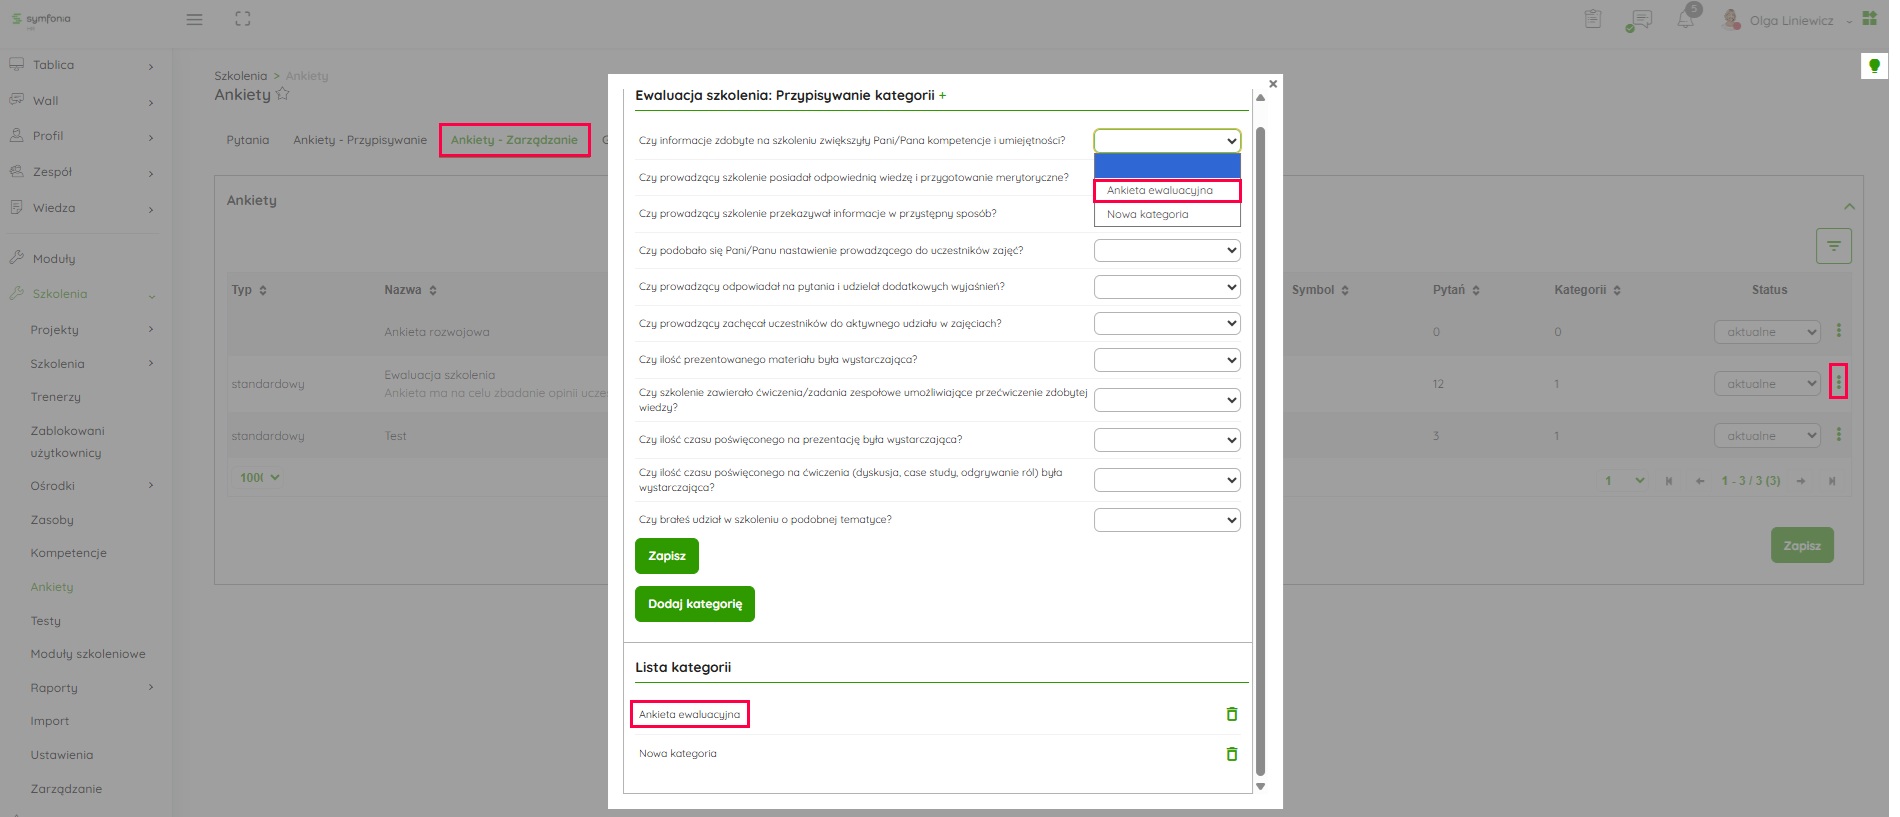This screenshot has height=817, width=1900.
Task: Open the hamburger menu in the header
Action: 195,19
